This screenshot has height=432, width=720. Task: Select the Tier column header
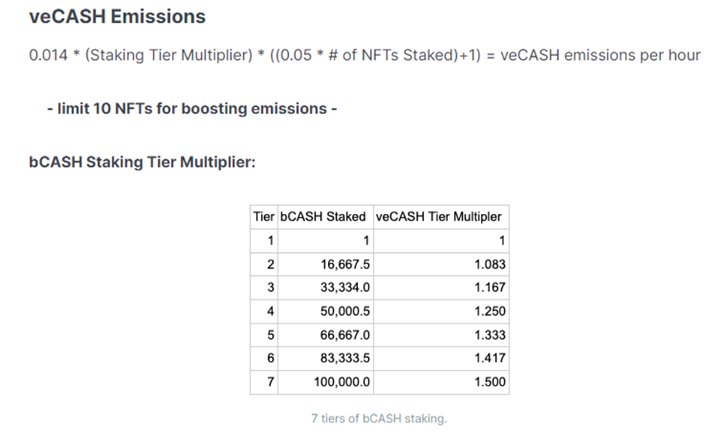click(264, 217)
